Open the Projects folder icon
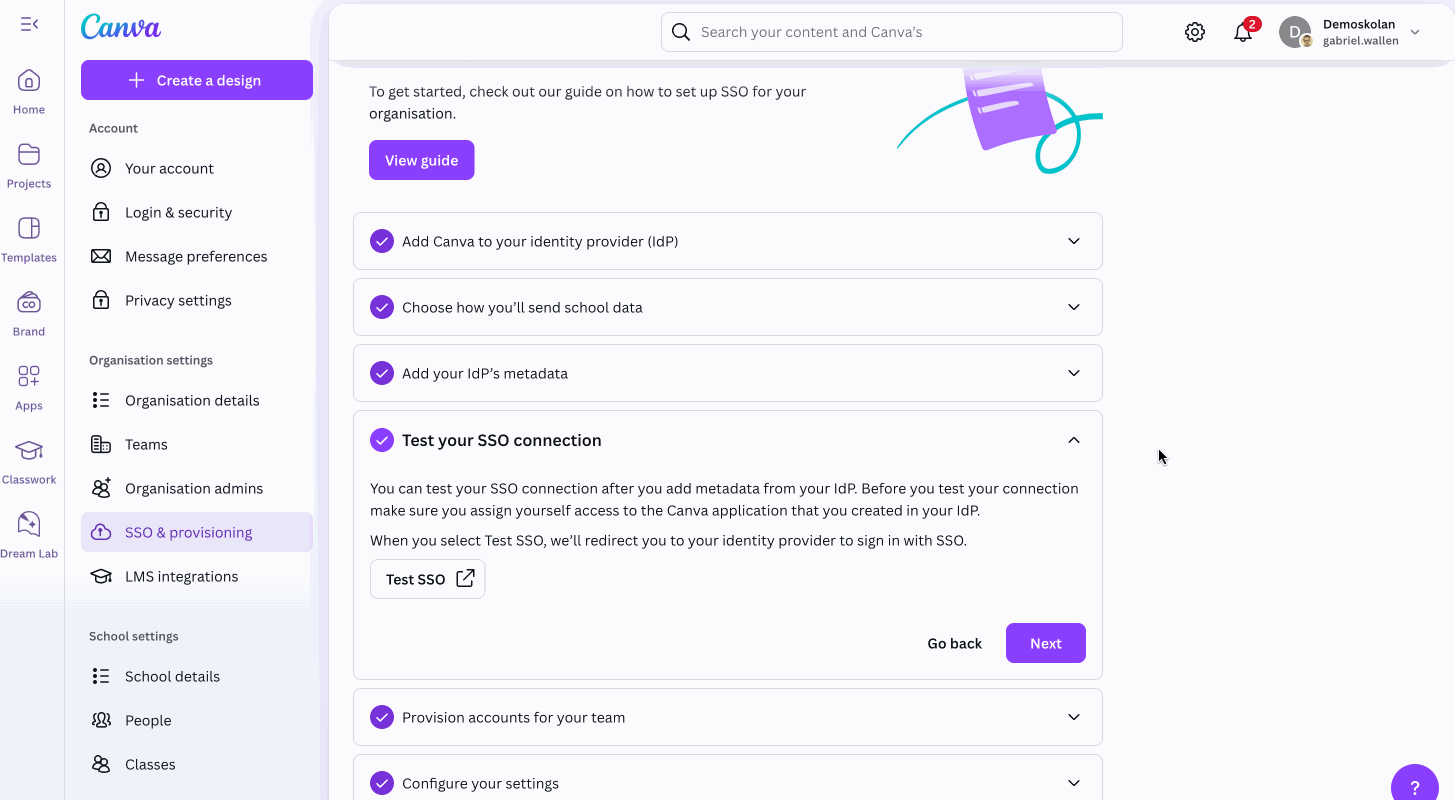The width and height of the screenshot is (1455, 800). click(x=29, y=155)
